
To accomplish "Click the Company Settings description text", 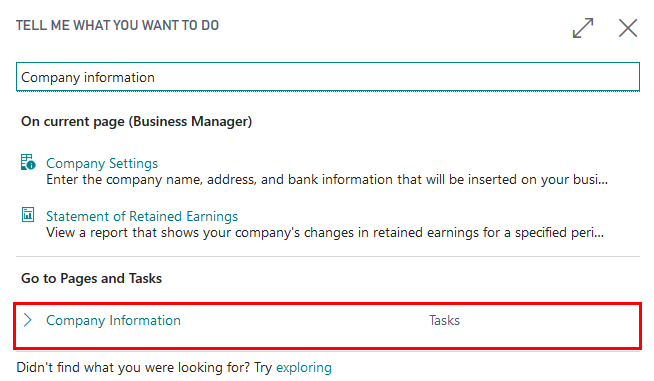I will click(327, 180).
